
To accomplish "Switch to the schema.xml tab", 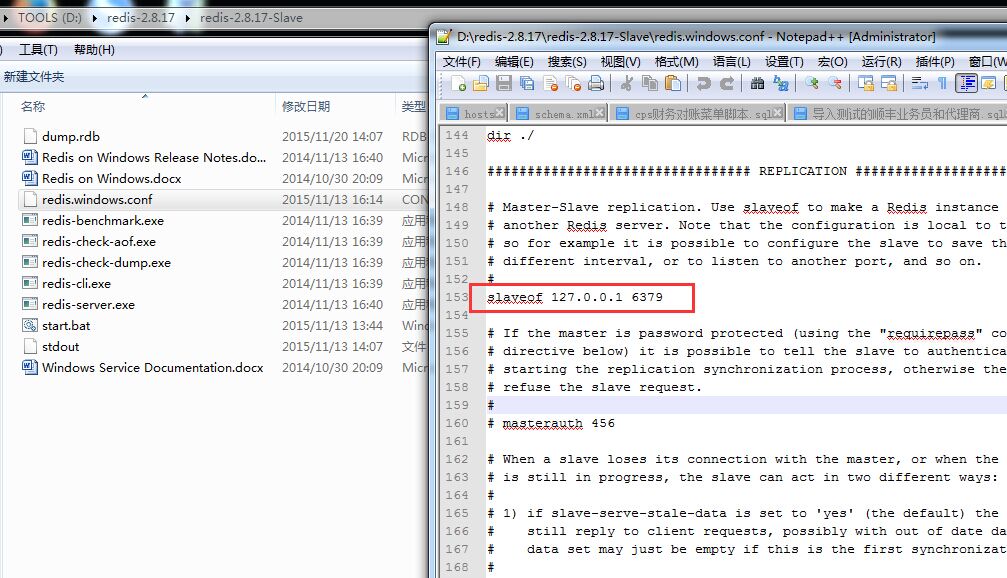I will coord(560,114).
